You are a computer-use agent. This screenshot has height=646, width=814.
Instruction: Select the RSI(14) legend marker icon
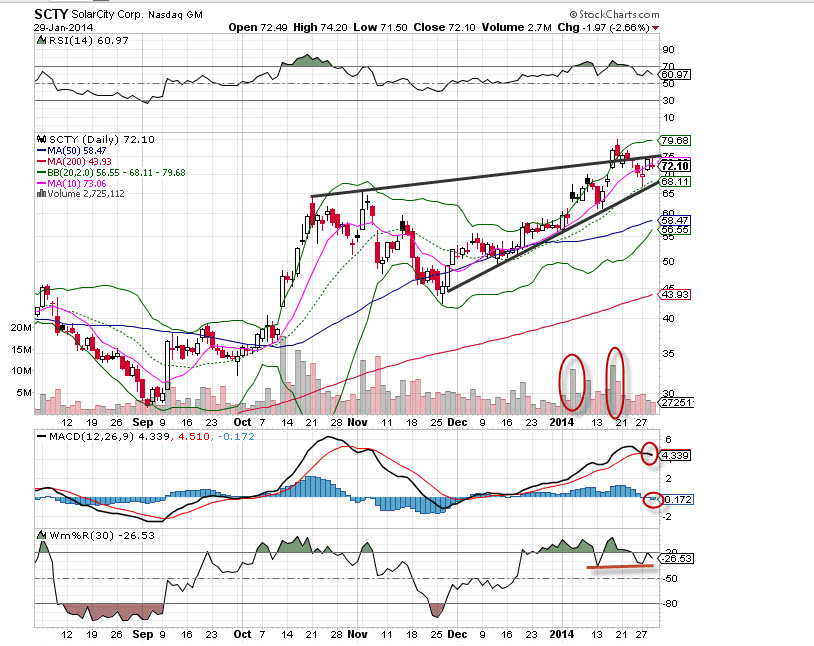(x=39, y=40)
